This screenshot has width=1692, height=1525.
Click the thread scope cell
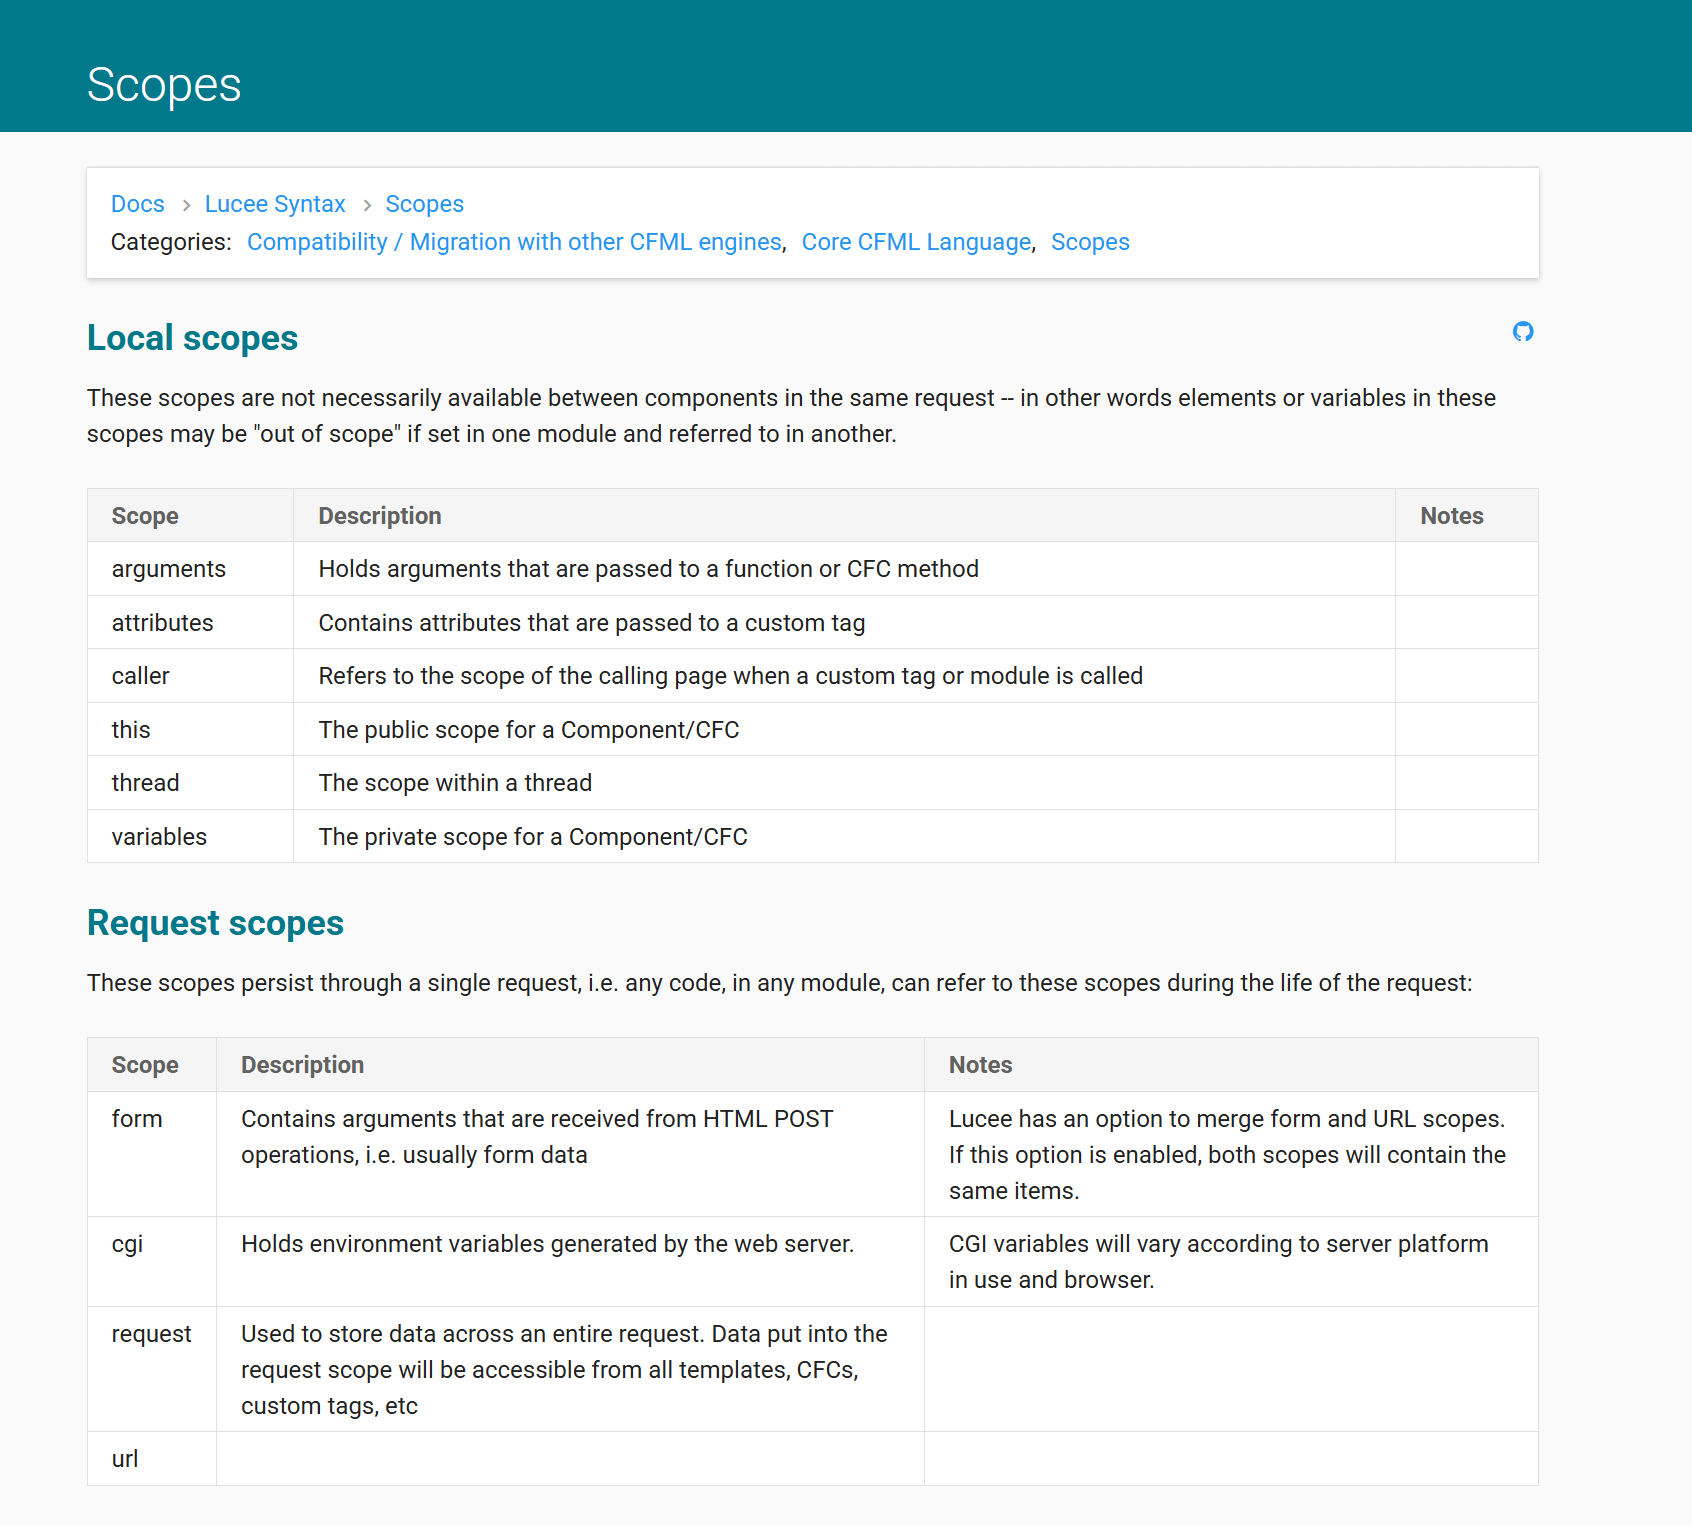[x=190, y=783]
